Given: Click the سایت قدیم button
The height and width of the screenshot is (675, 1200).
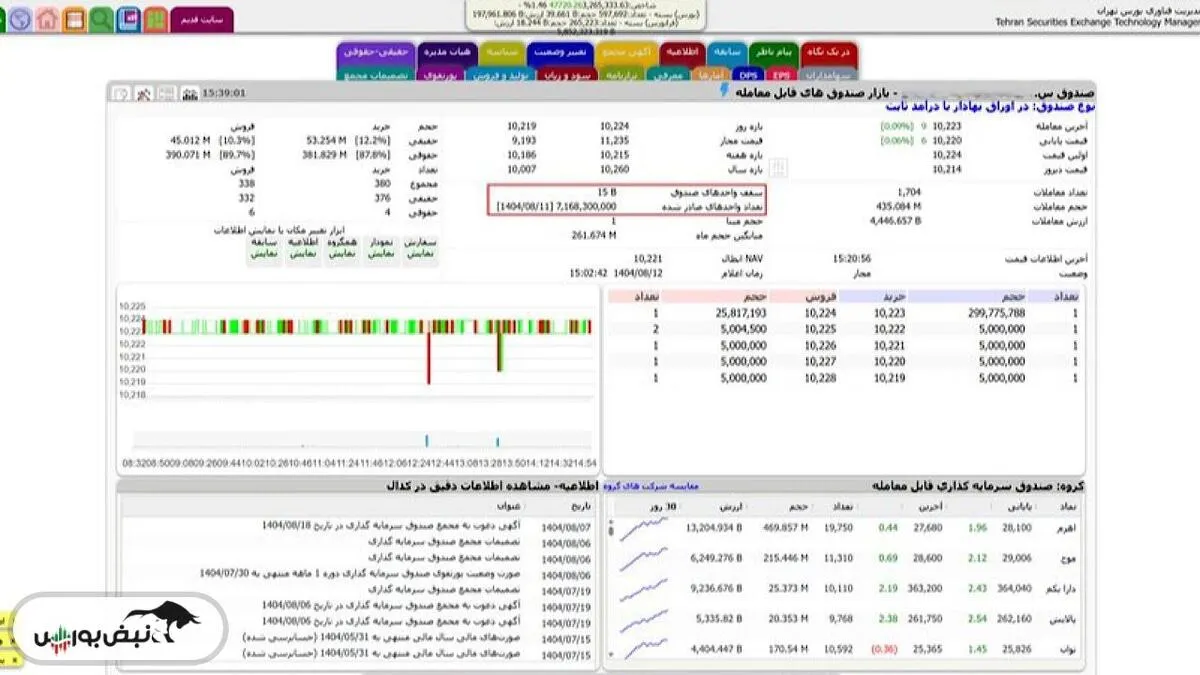Looking at the screenshot, I should [x=202, y=19].
